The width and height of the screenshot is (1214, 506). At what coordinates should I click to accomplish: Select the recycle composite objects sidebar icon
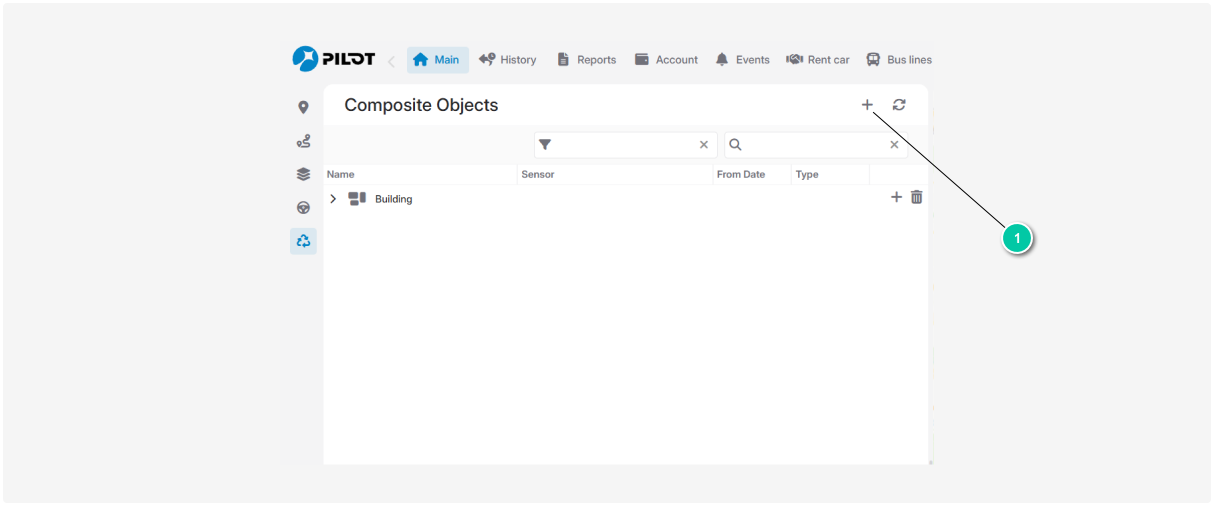click(x=303, y=241)
